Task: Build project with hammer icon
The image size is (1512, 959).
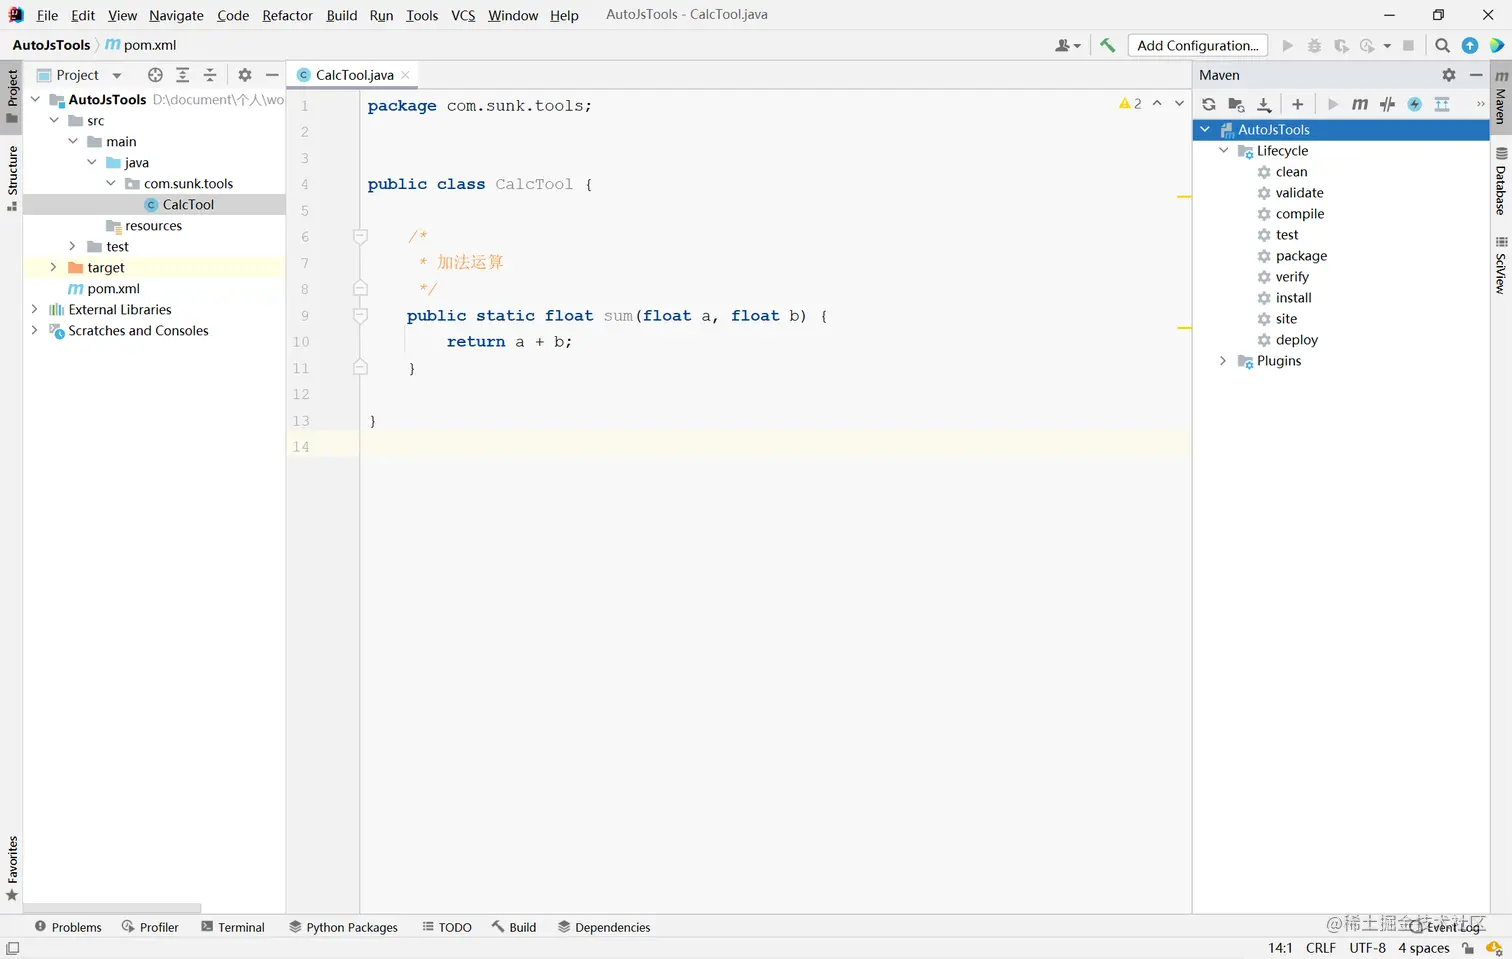Action: 1107,45
